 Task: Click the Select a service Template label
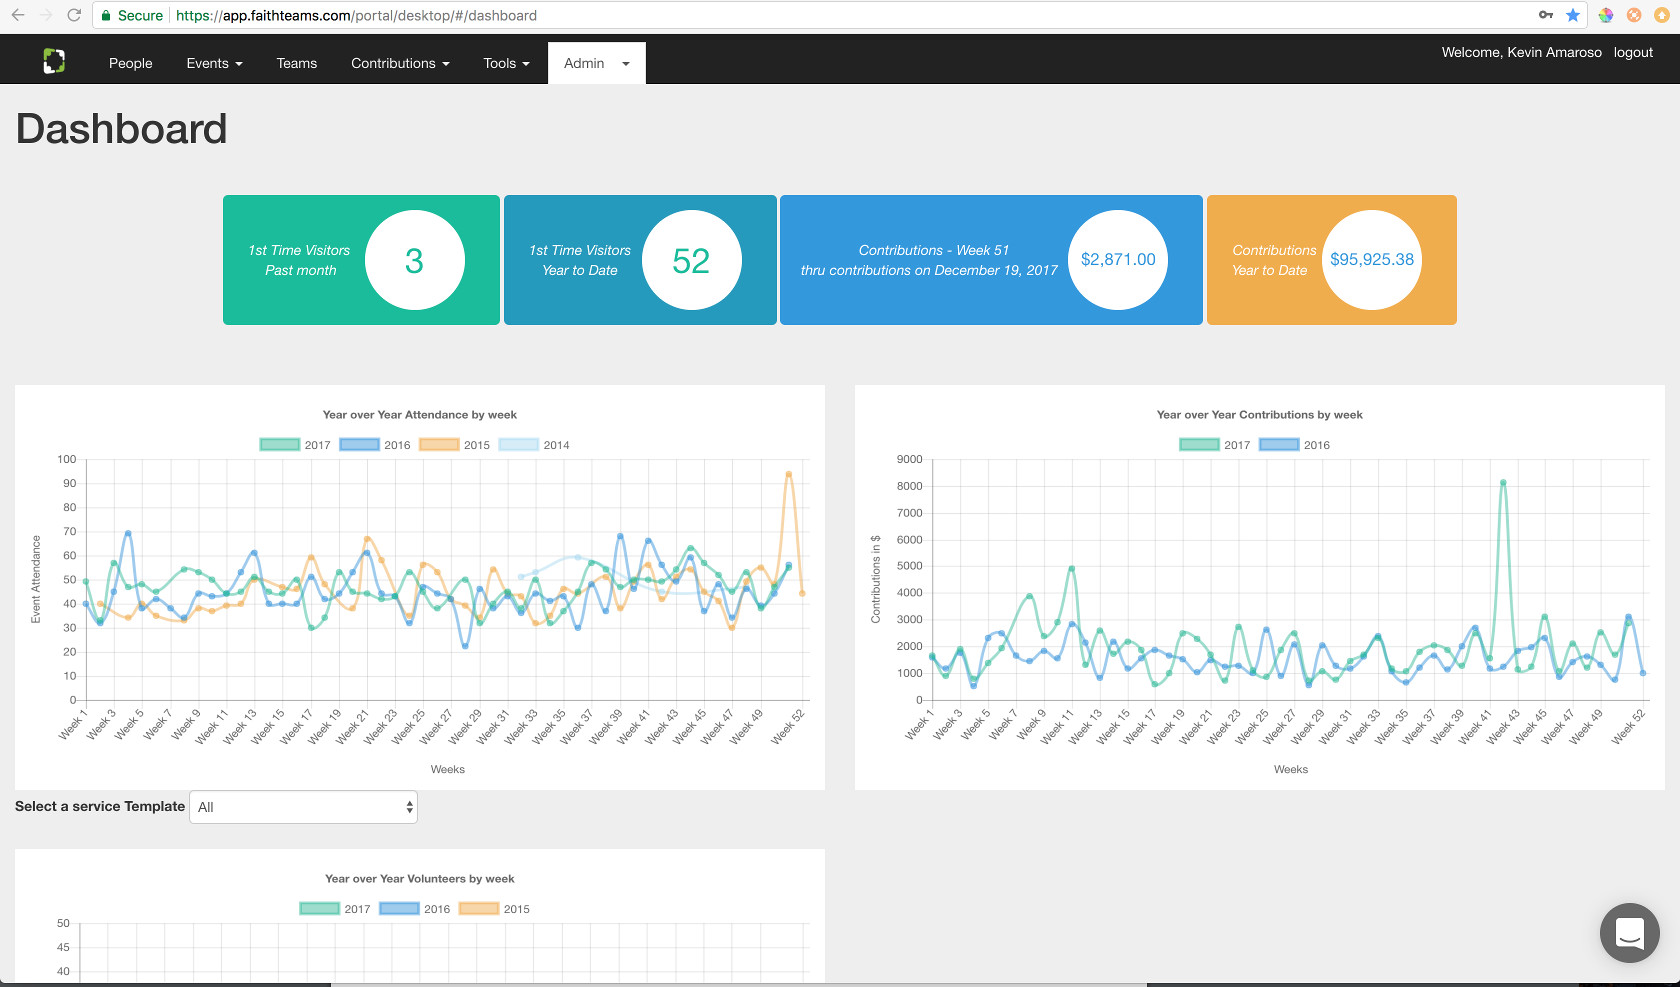(100, 806)
